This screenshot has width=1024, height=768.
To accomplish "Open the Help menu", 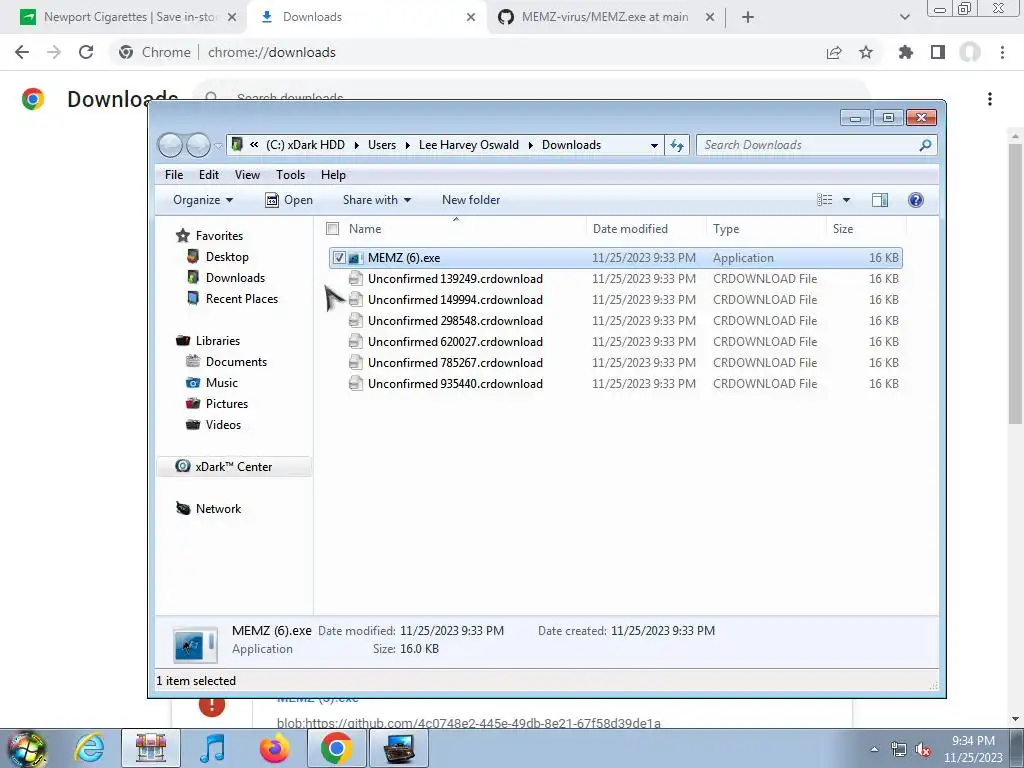I will [333, 175].
